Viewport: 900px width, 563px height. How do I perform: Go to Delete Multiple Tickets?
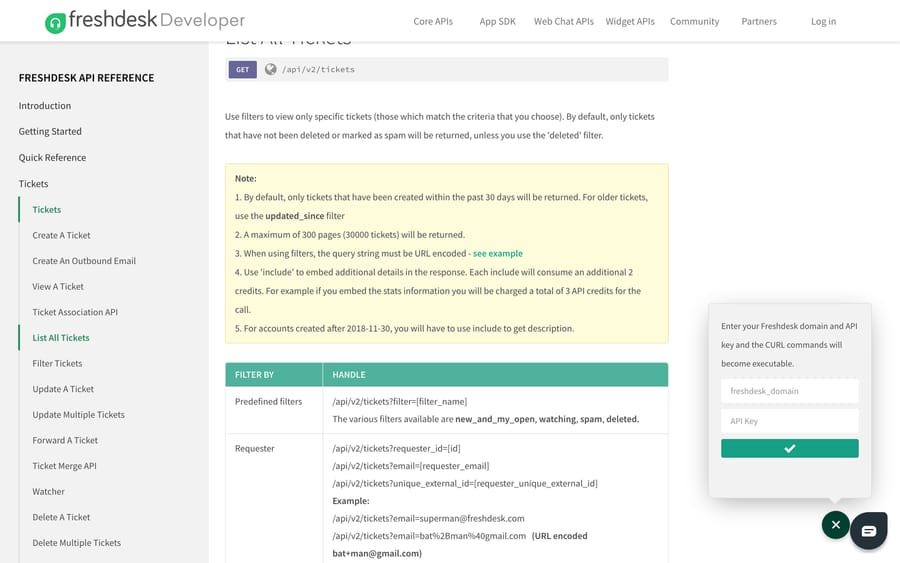click(76, 542)
